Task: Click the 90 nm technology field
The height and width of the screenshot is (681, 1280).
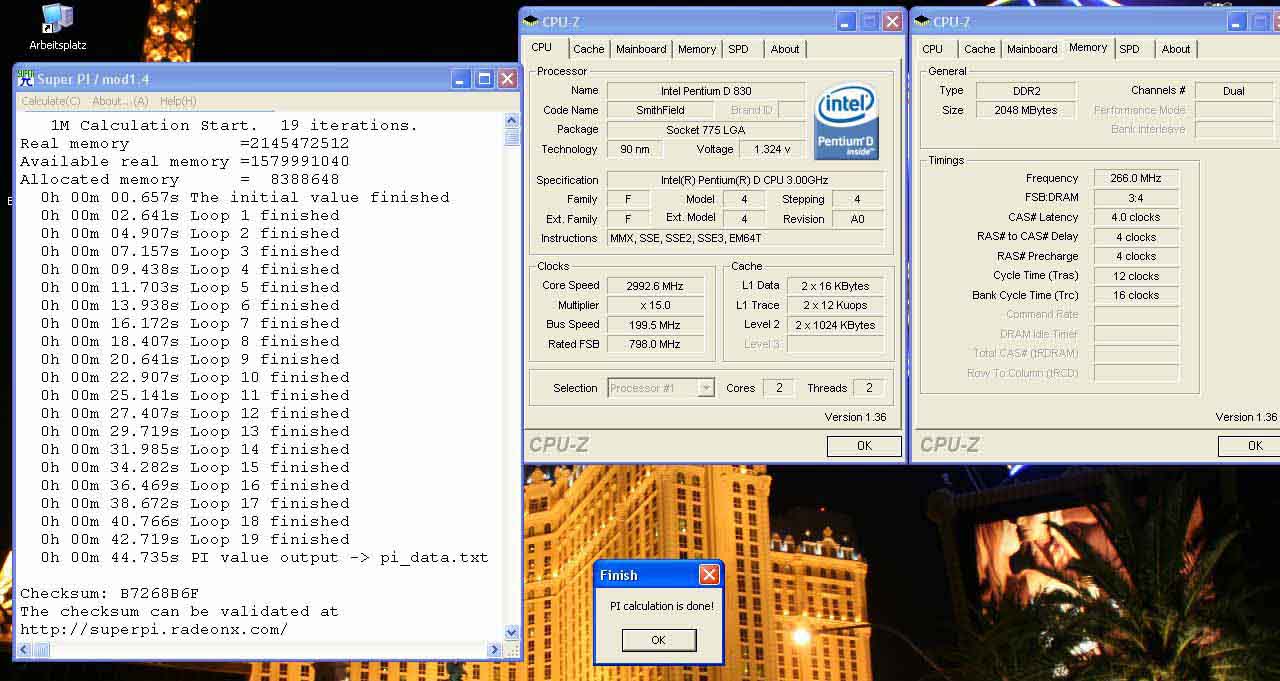Action: click(635, 149)
